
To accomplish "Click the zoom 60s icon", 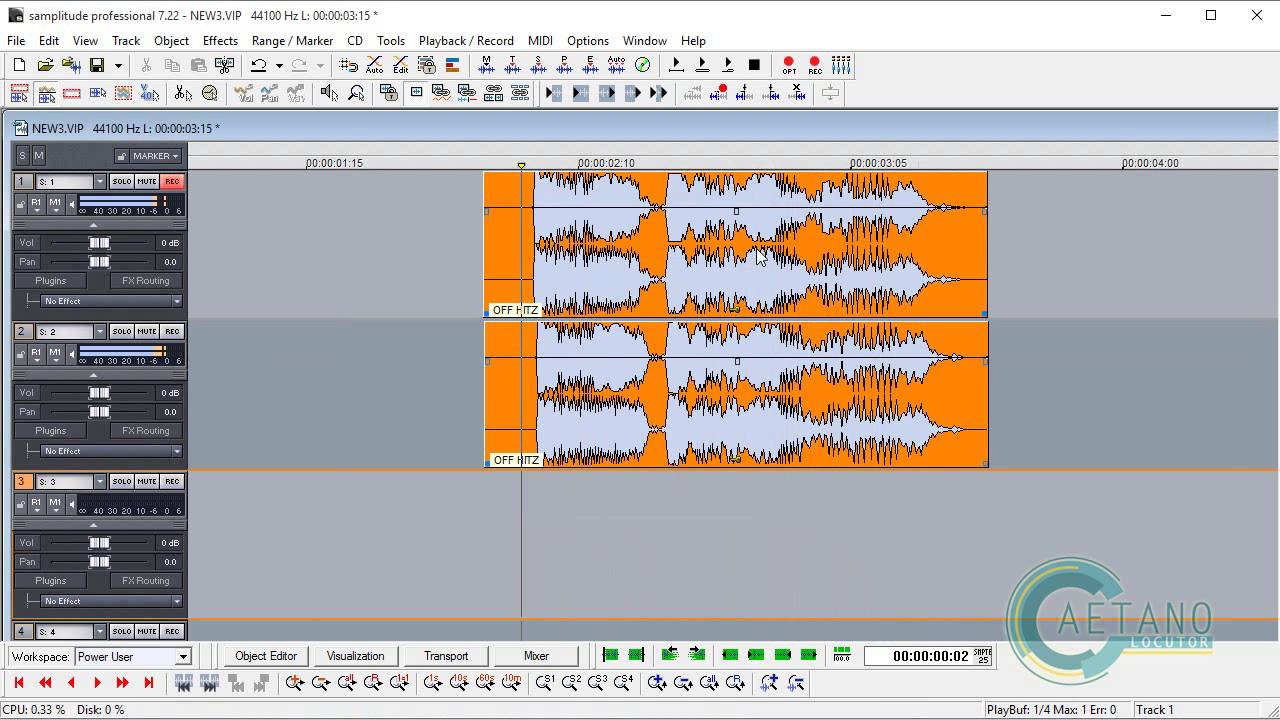I will (484, 683).
